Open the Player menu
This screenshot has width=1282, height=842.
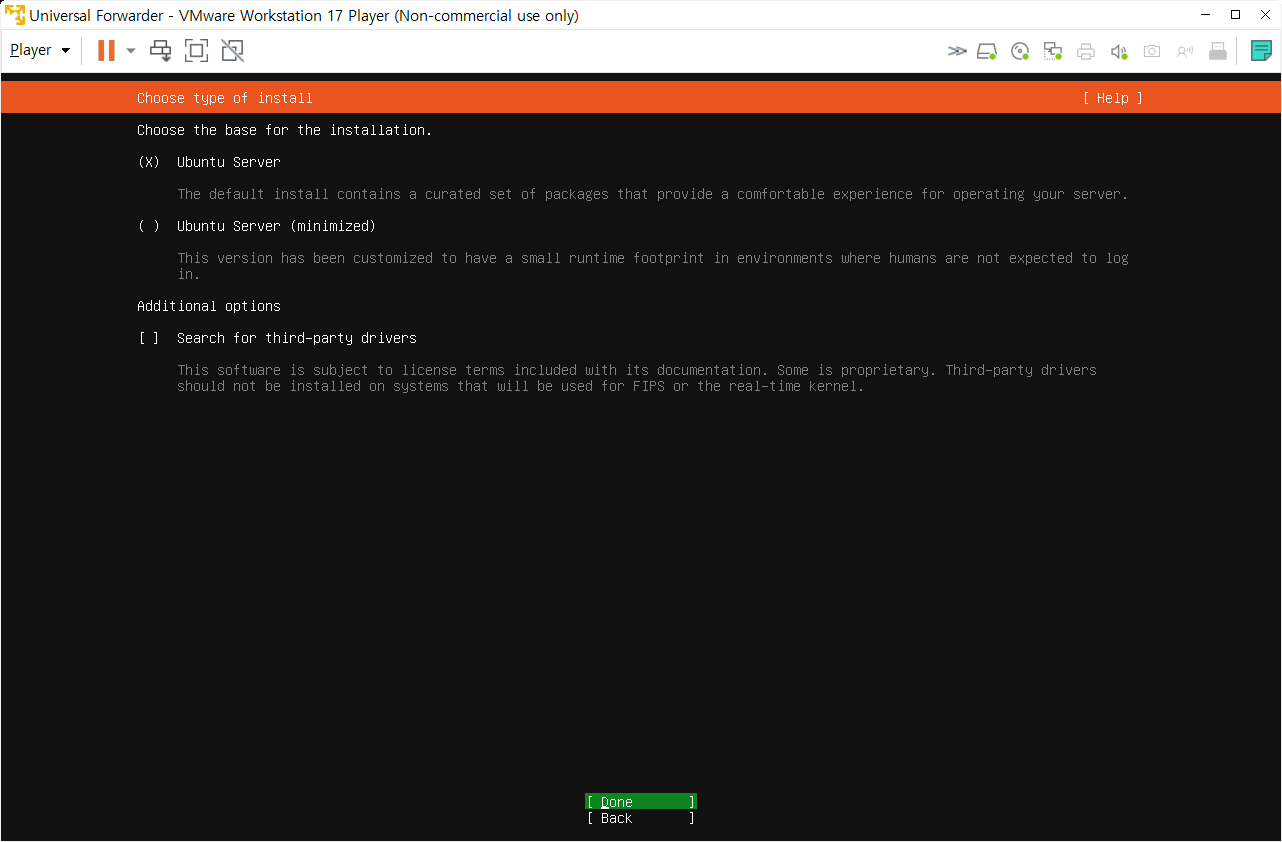40,50
